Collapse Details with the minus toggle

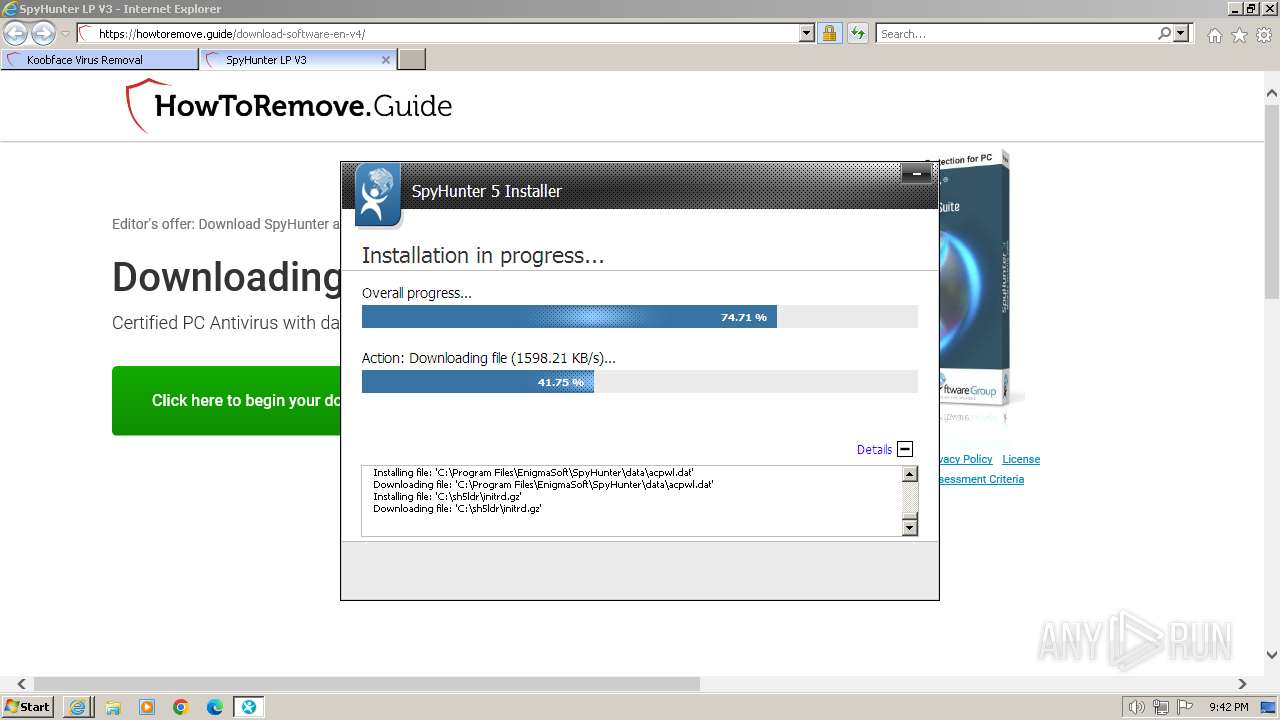[905, 449]
